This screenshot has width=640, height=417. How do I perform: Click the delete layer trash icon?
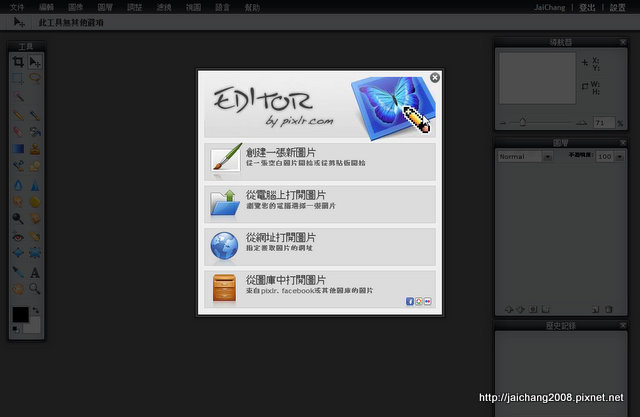point(609,309)
